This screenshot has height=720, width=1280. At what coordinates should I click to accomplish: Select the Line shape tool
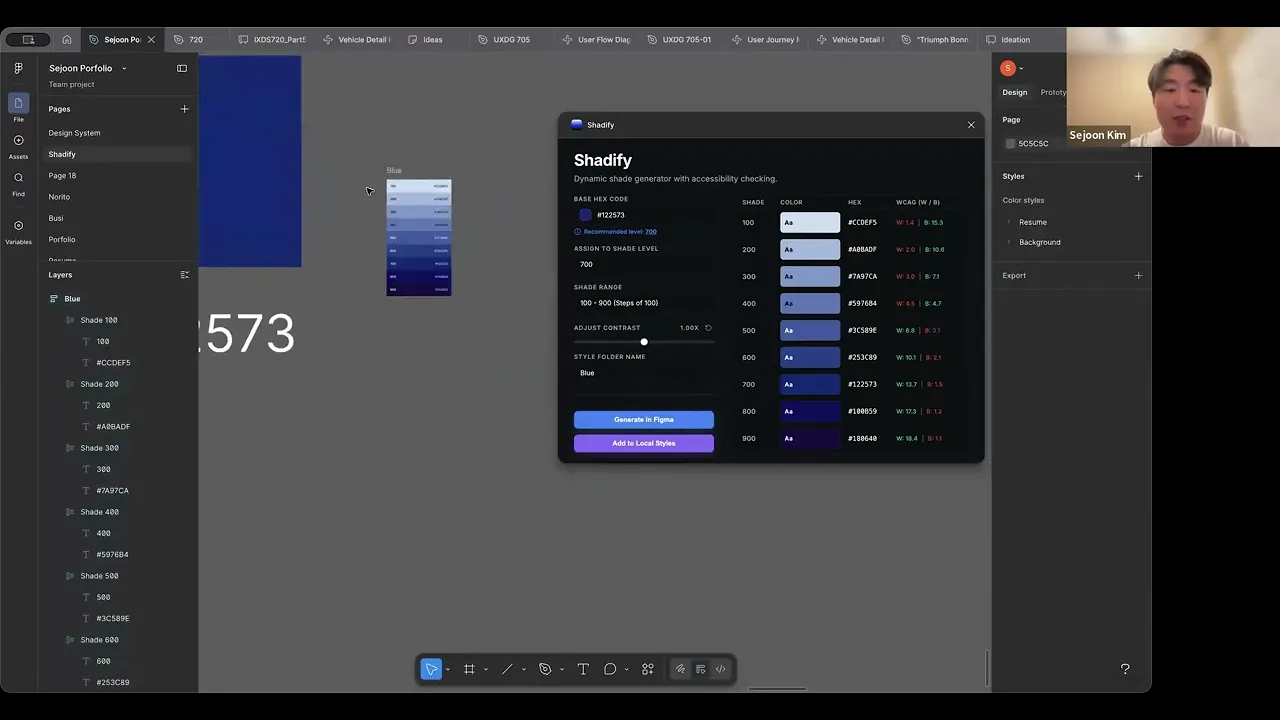pos(507,669)
